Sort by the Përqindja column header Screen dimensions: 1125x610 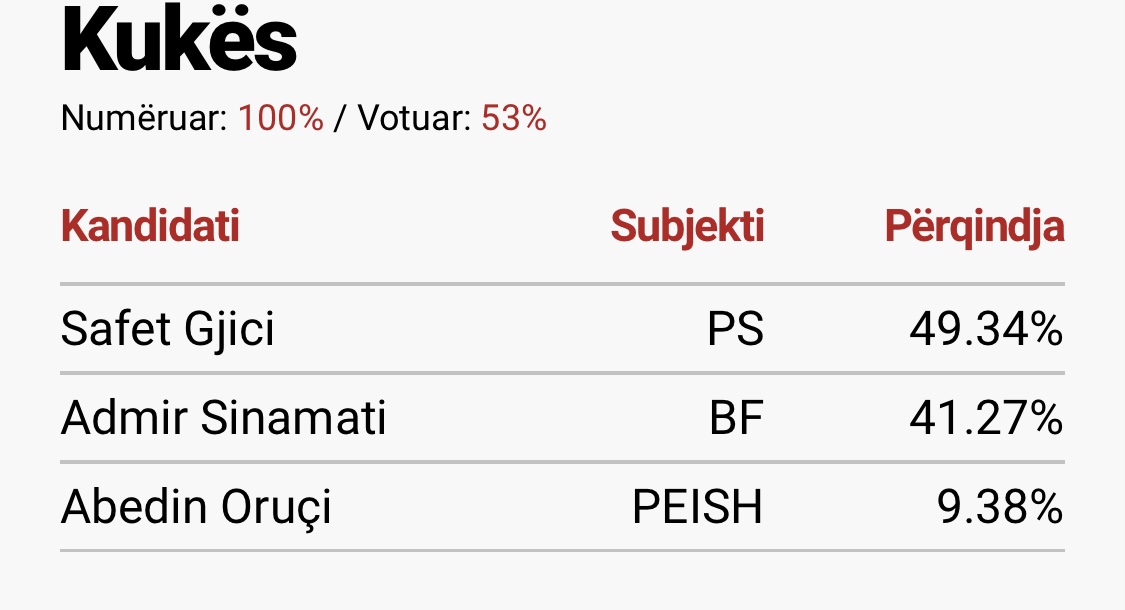pyautogui.click(x=974, y=228)
